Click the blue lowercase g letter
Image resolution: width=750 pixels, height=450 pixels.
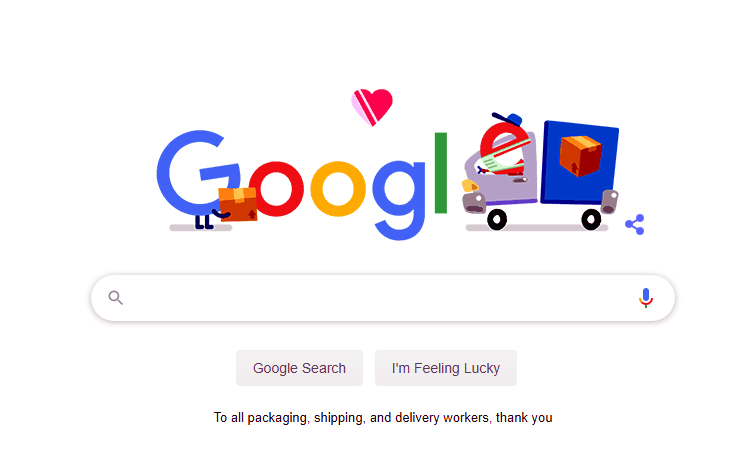point(399,200)
